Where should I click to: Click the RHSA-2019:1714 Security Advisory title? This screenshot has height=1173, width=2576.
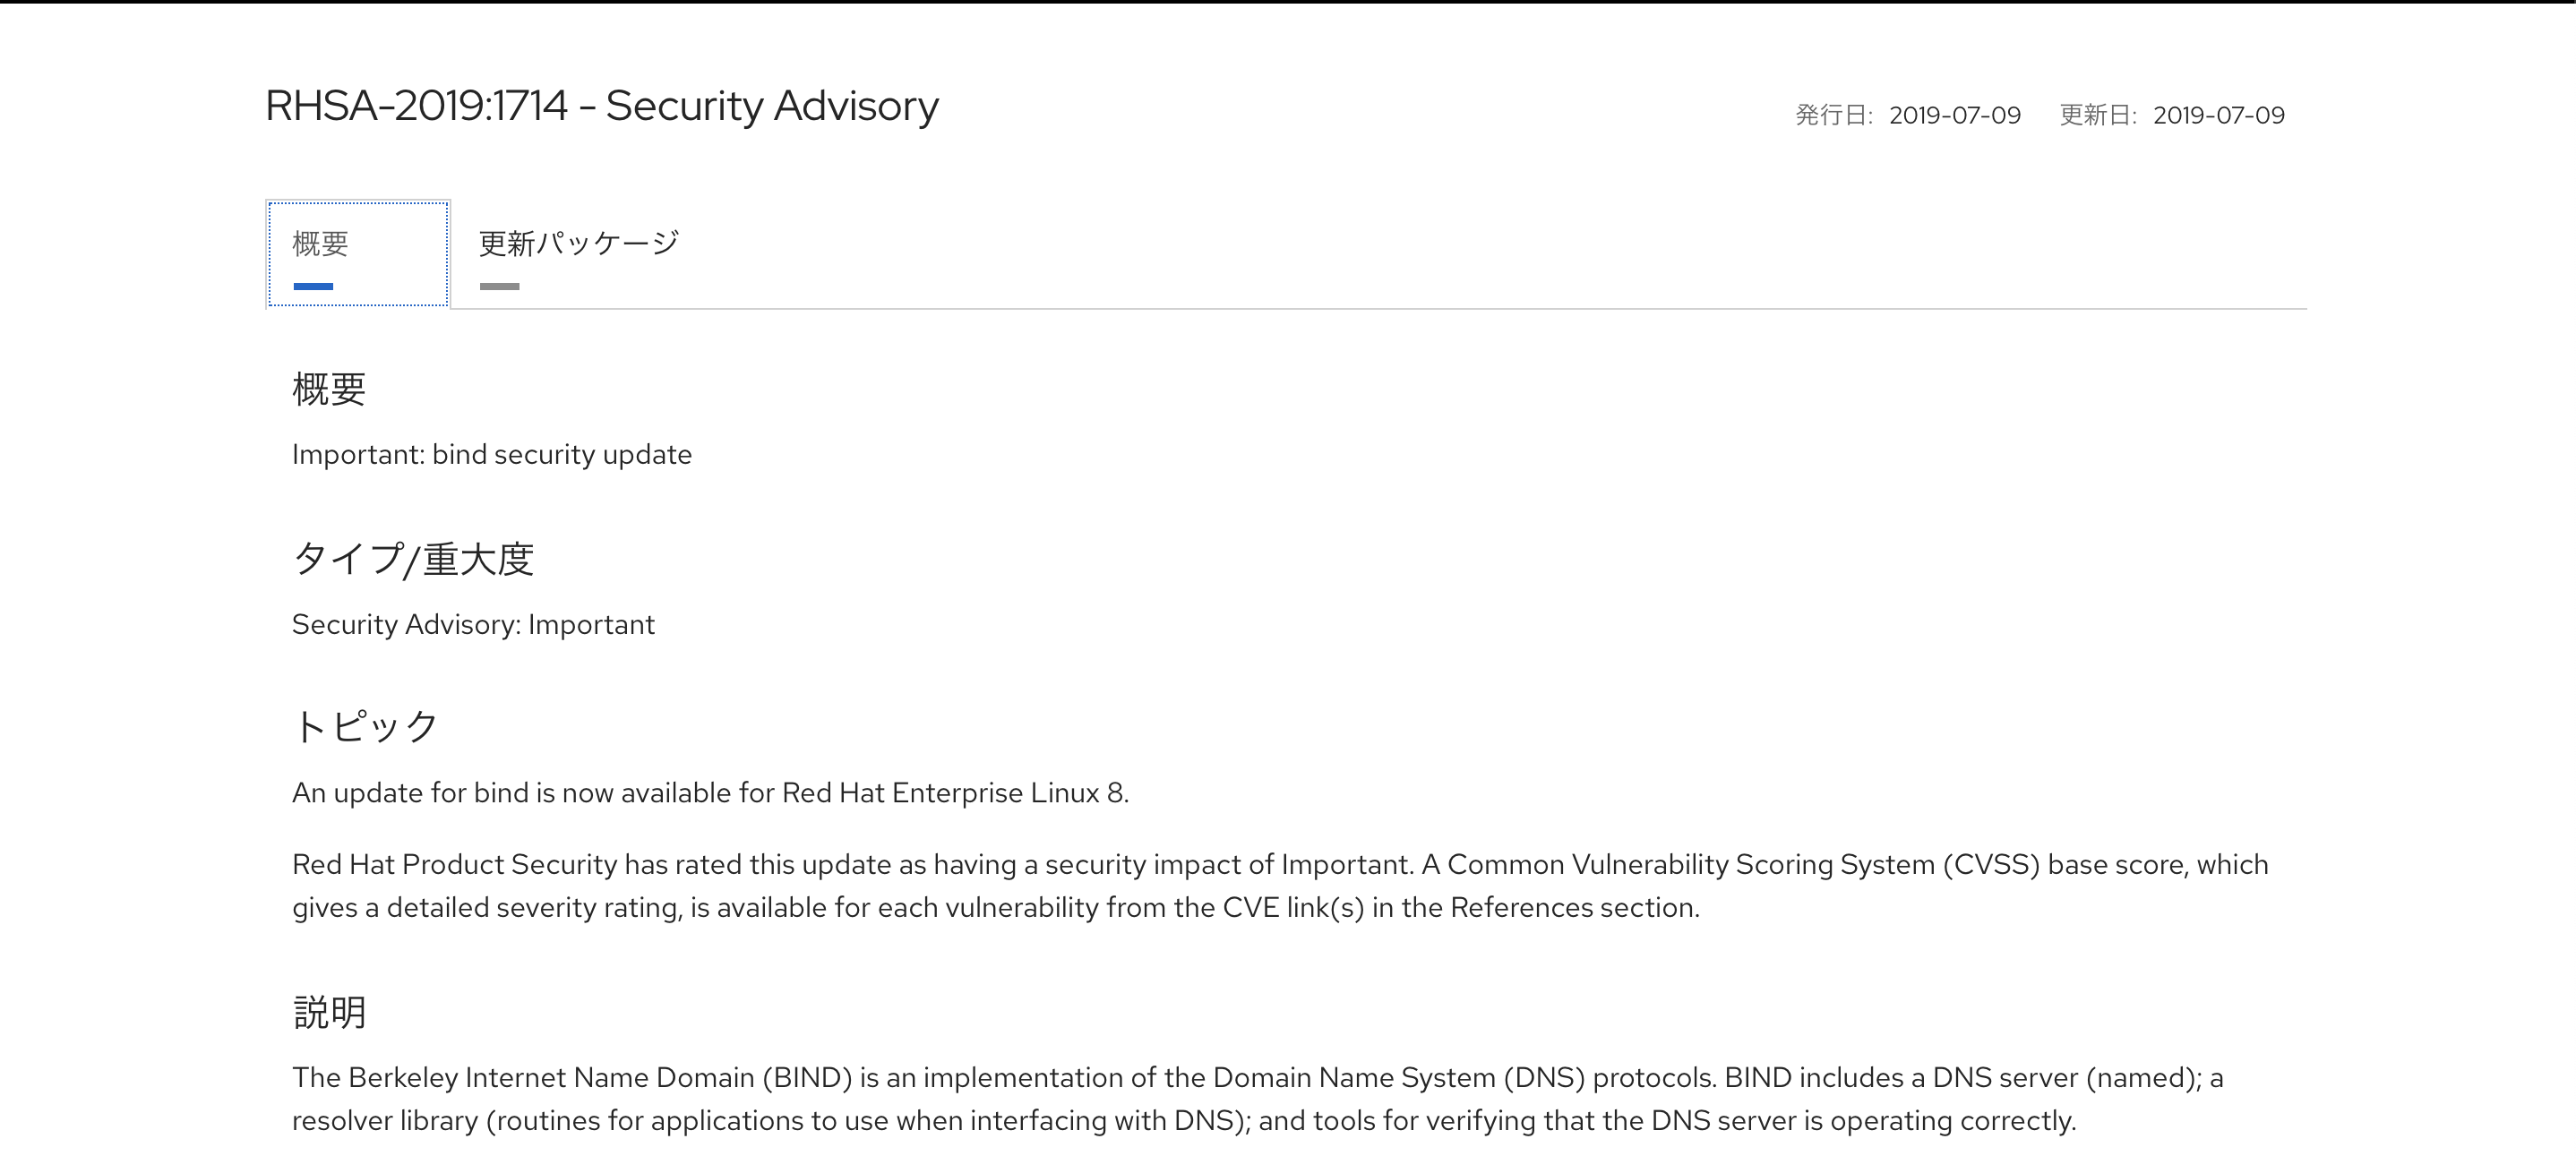[x=601, y=106]
